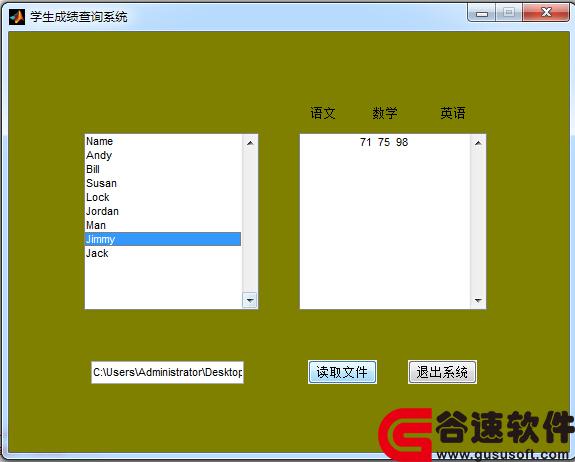
Task: Click the file path input field
Action: (167, 373)
